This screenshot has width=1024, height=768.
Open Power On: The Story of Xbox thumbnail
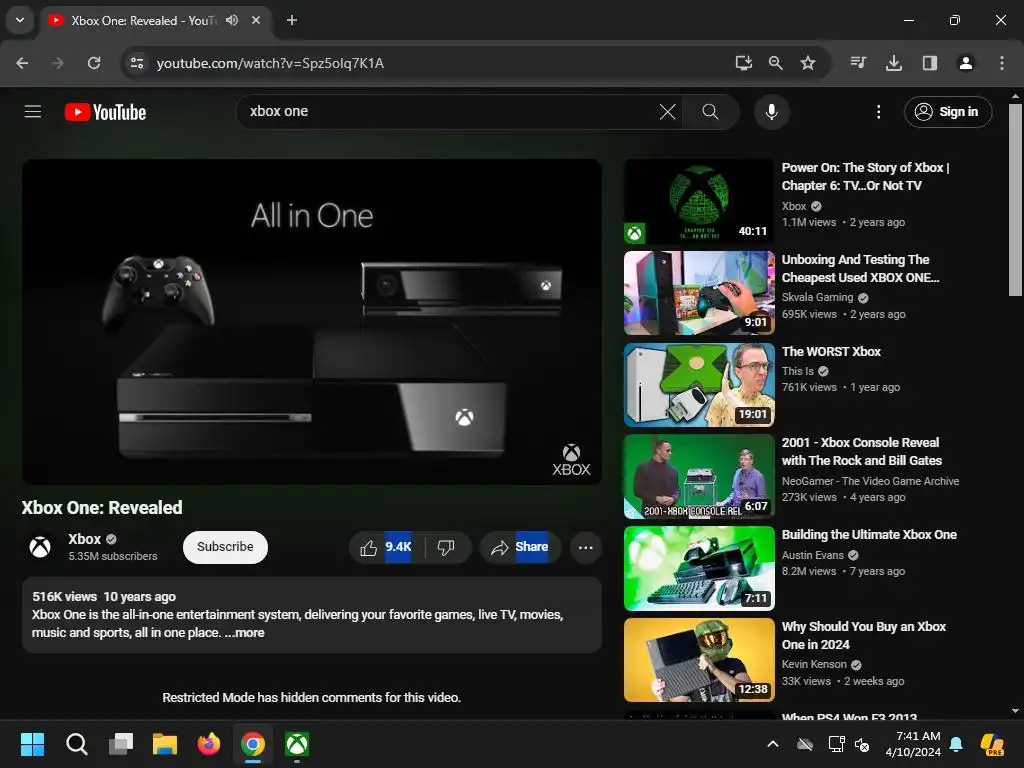[x=699, y=201]
